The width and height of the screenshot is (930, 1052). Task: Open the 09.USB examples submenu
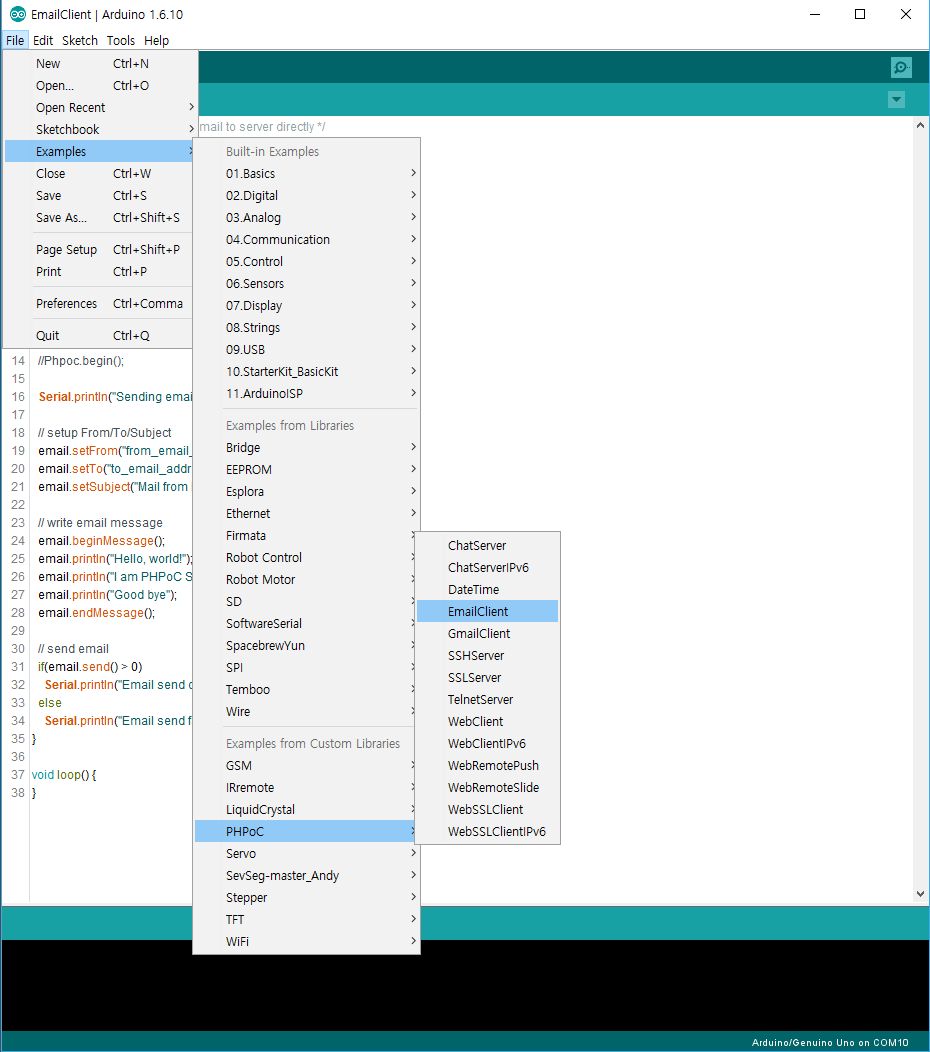(307, 350)
